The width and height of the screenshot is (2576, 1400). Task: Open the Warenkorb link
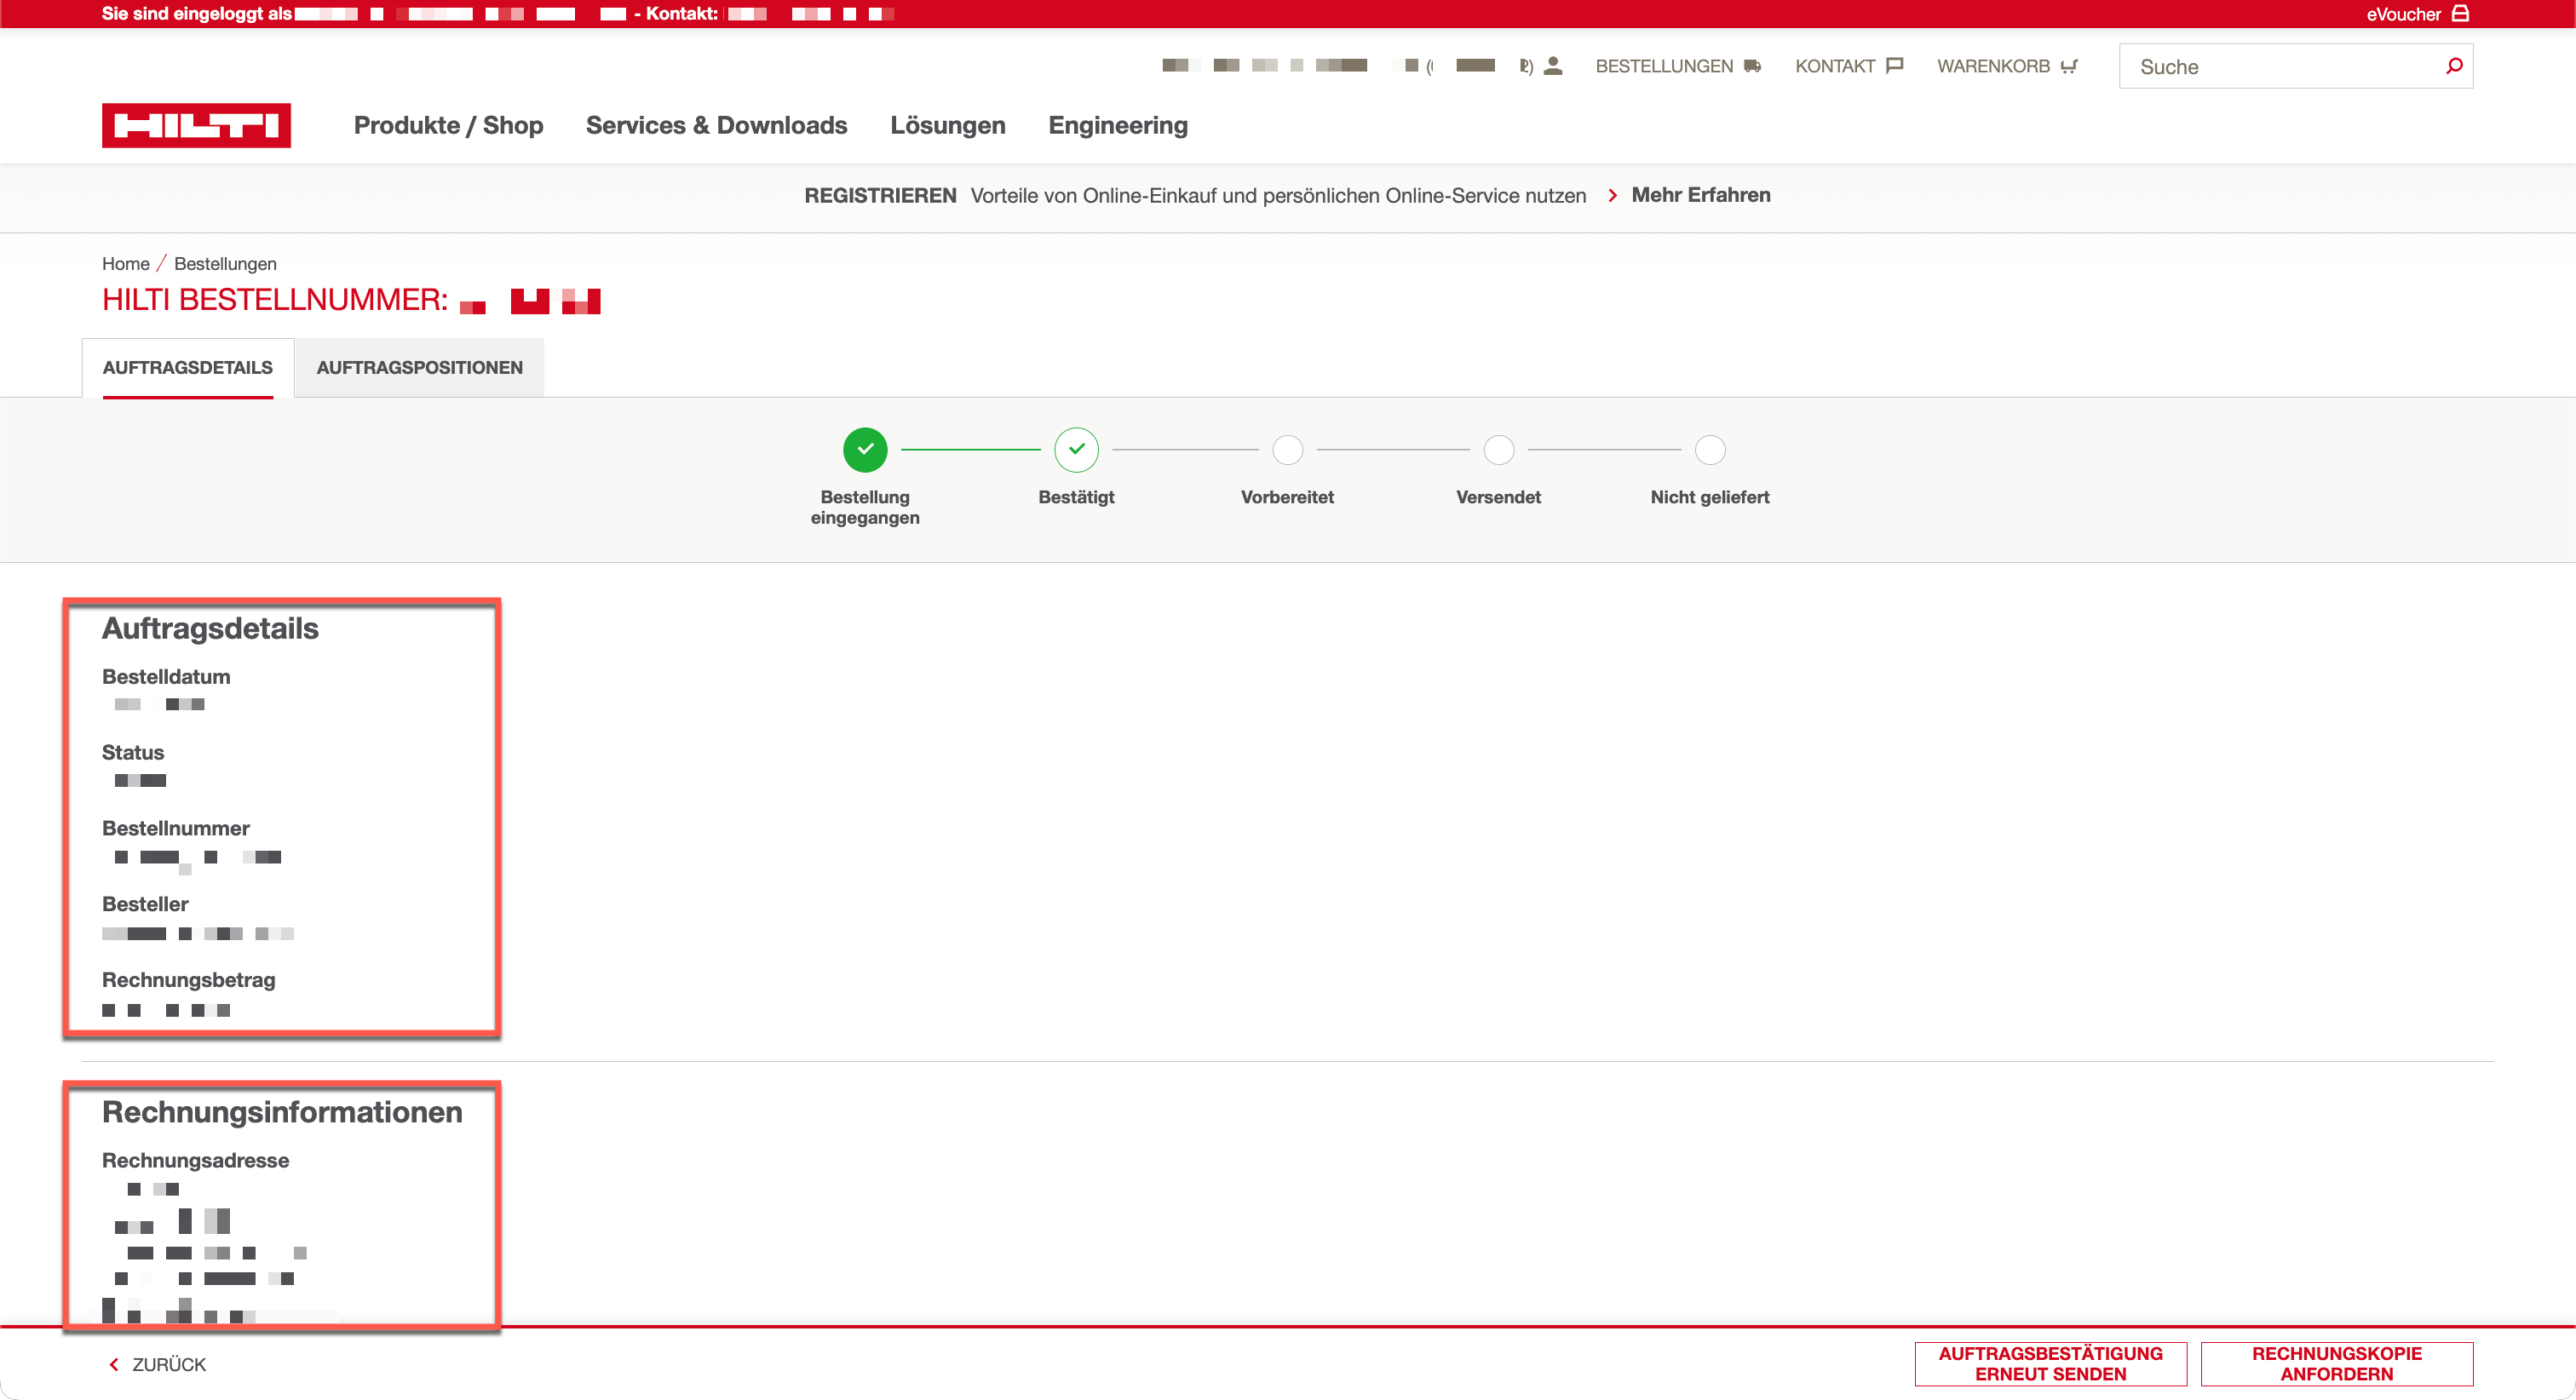(1993, 66)
